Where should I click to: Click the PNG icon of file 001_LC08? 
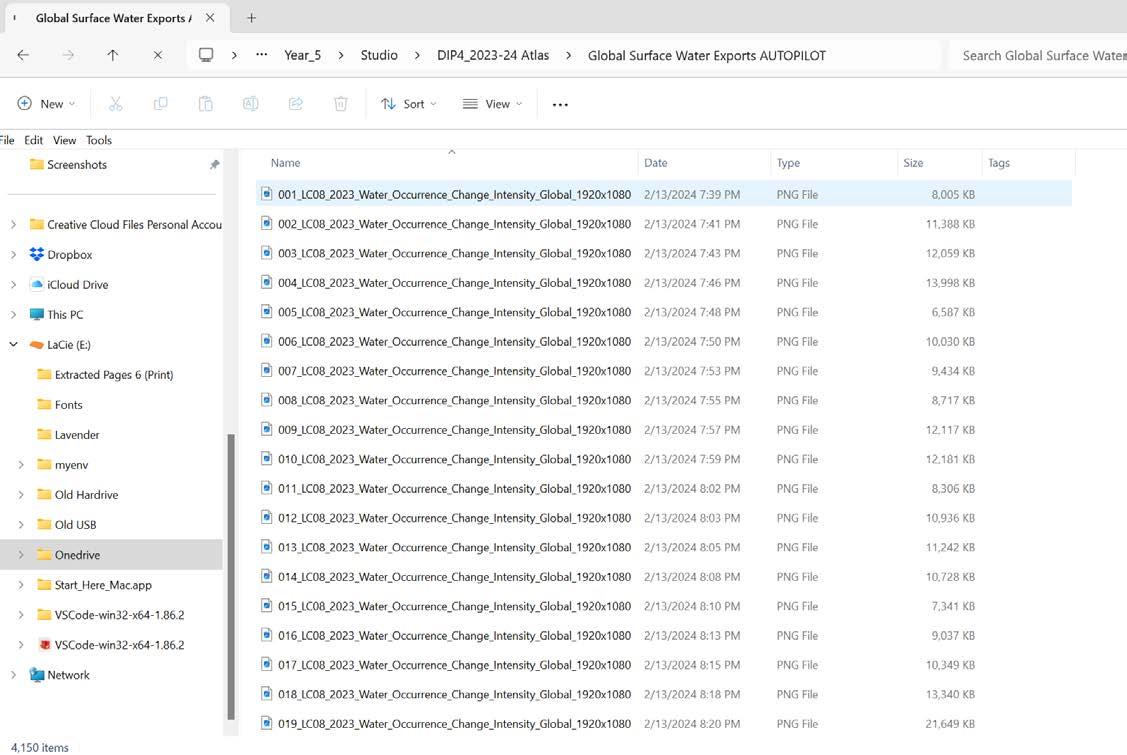click(x=267, y=193)
